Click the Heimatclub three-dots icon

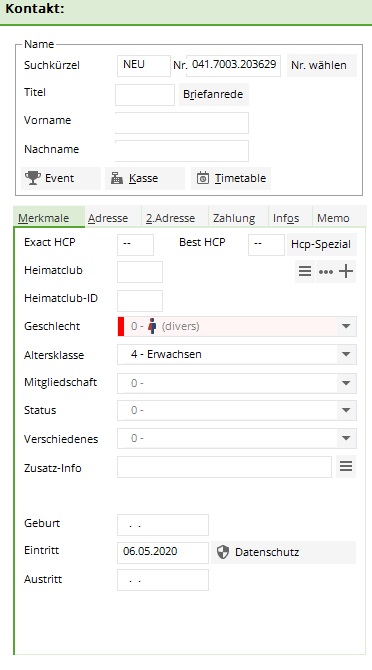point(326,271)
